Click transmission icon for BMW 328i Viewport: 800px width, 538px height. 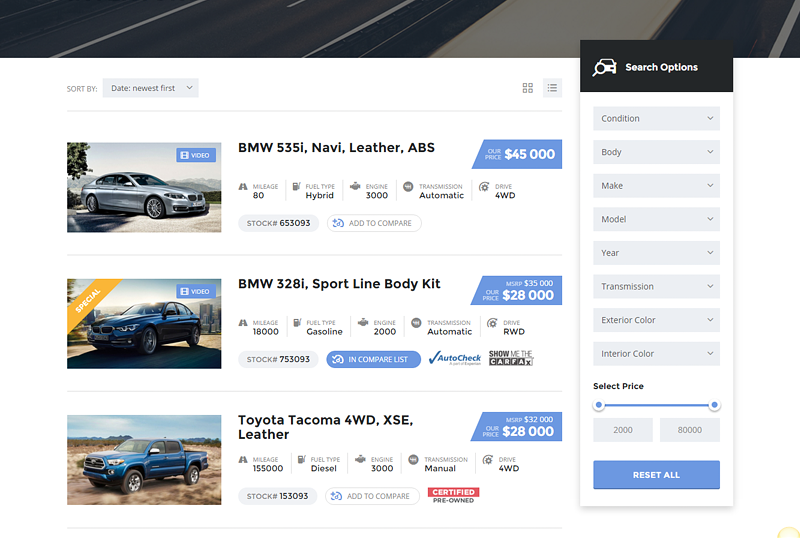pyautogui.click(x=416, y=323)
